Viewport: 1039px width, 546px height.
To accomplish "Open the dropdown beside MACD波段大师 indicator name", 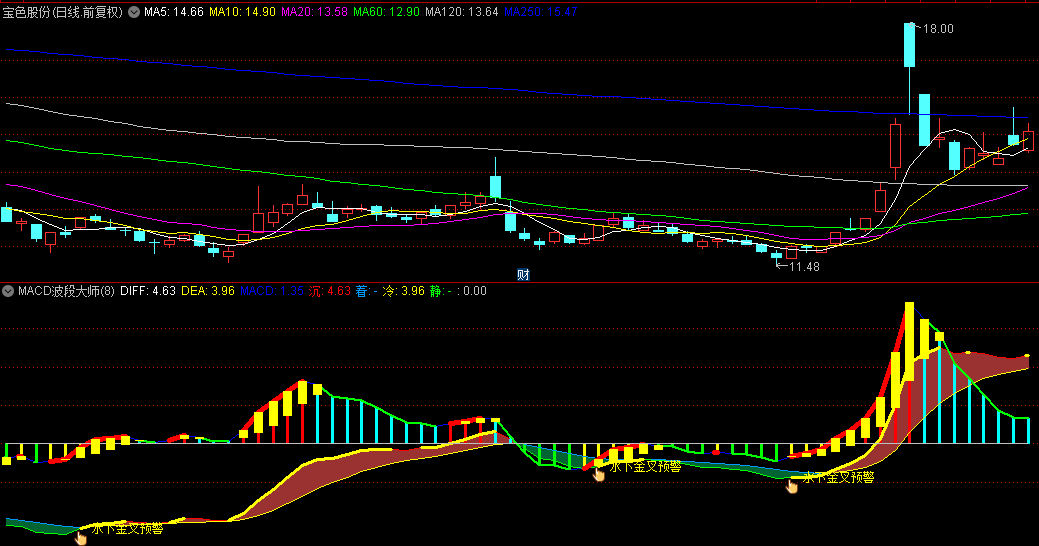I will pos(8,291).
